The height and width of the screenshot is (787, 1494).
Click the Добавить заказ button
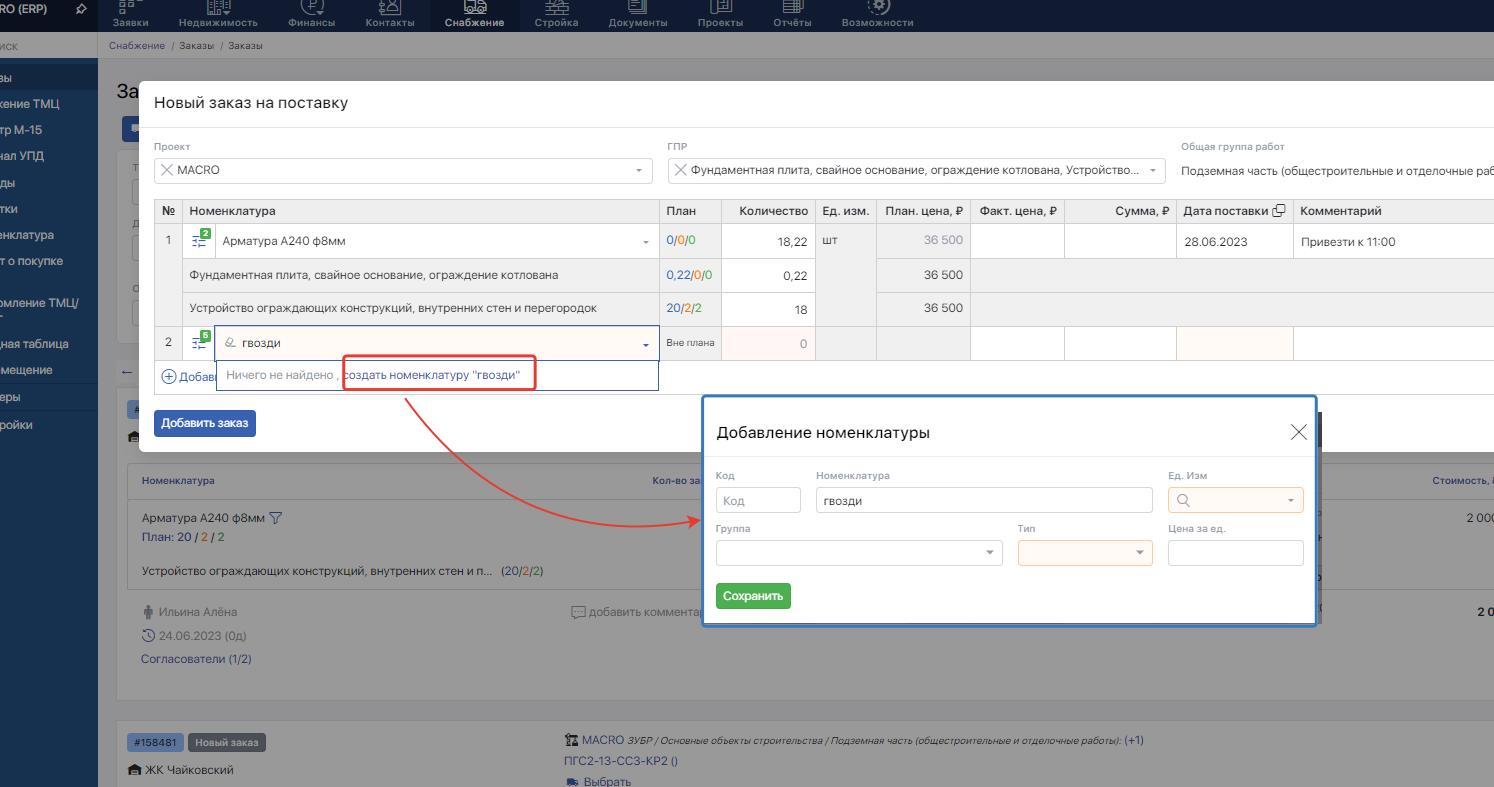tap(204, 423)
